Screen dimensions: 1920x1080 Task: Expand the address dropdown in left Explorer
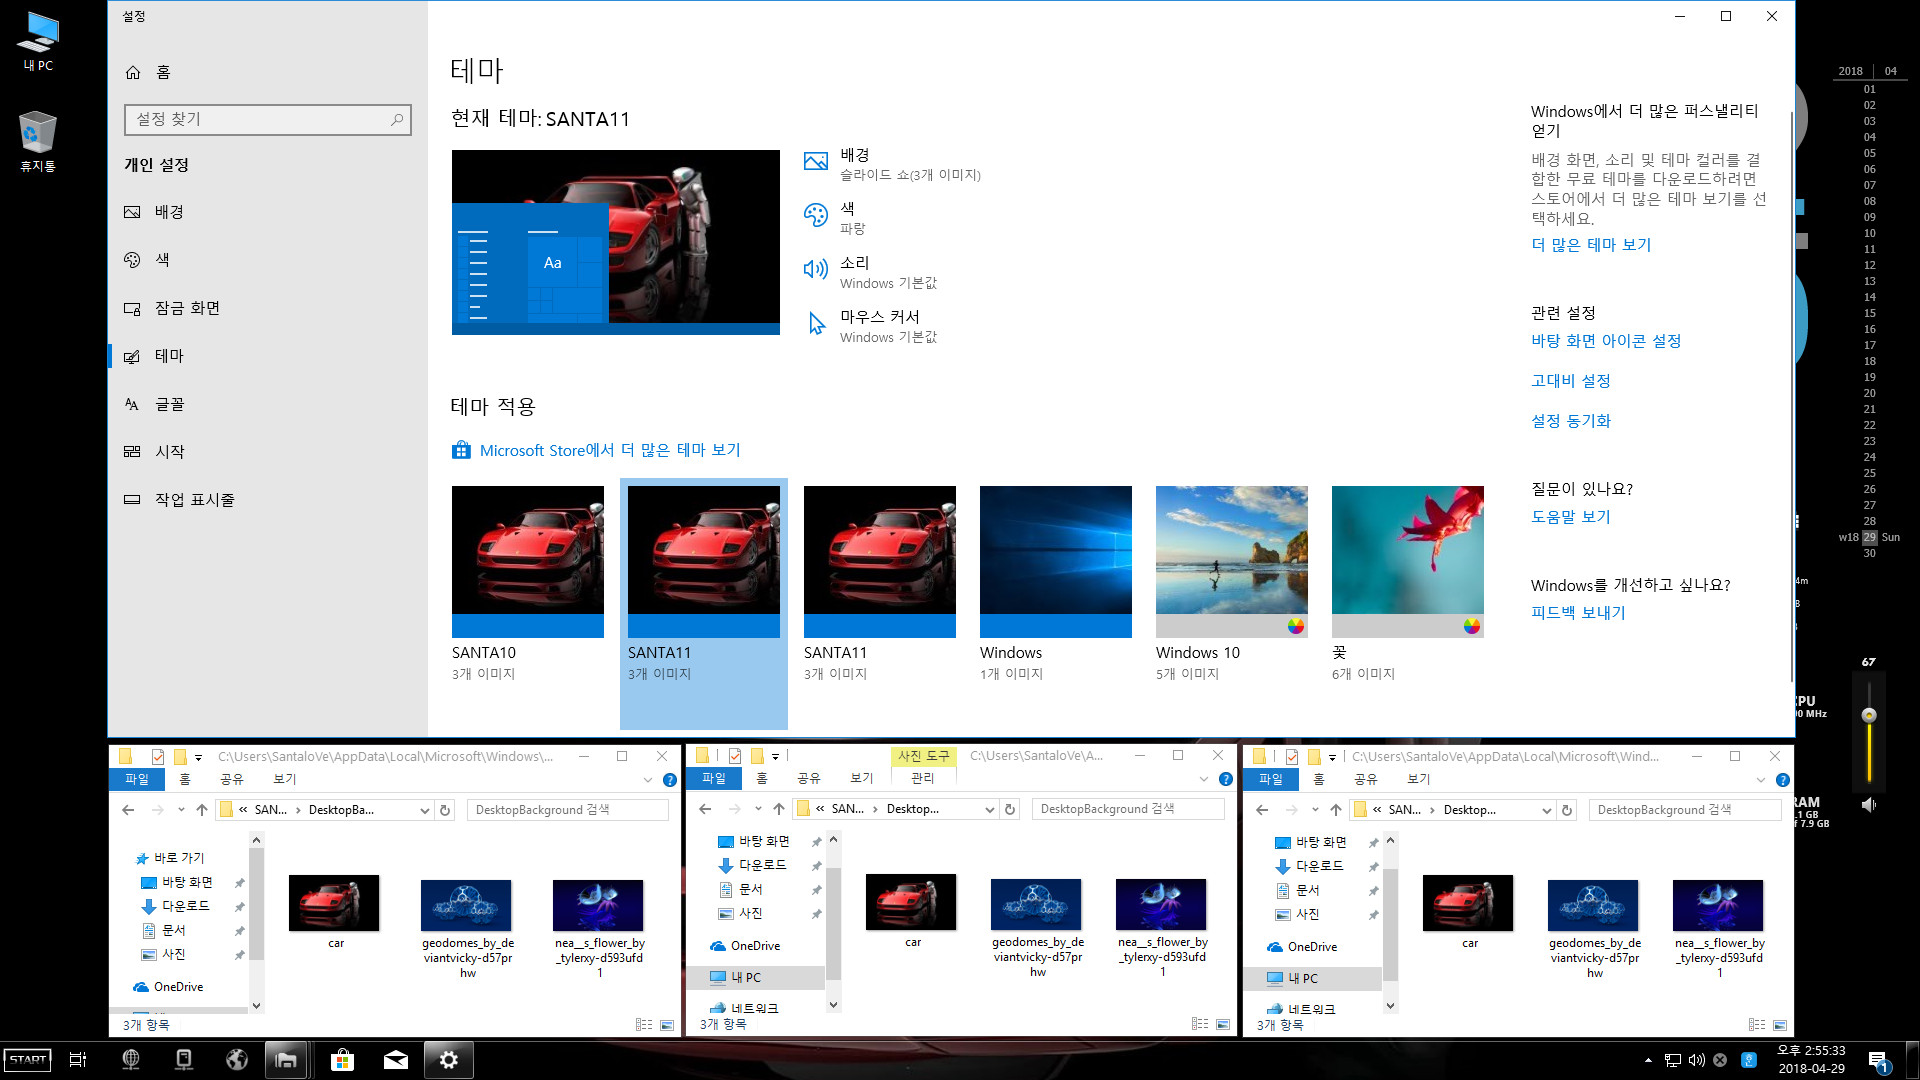[x=425, y=810]
